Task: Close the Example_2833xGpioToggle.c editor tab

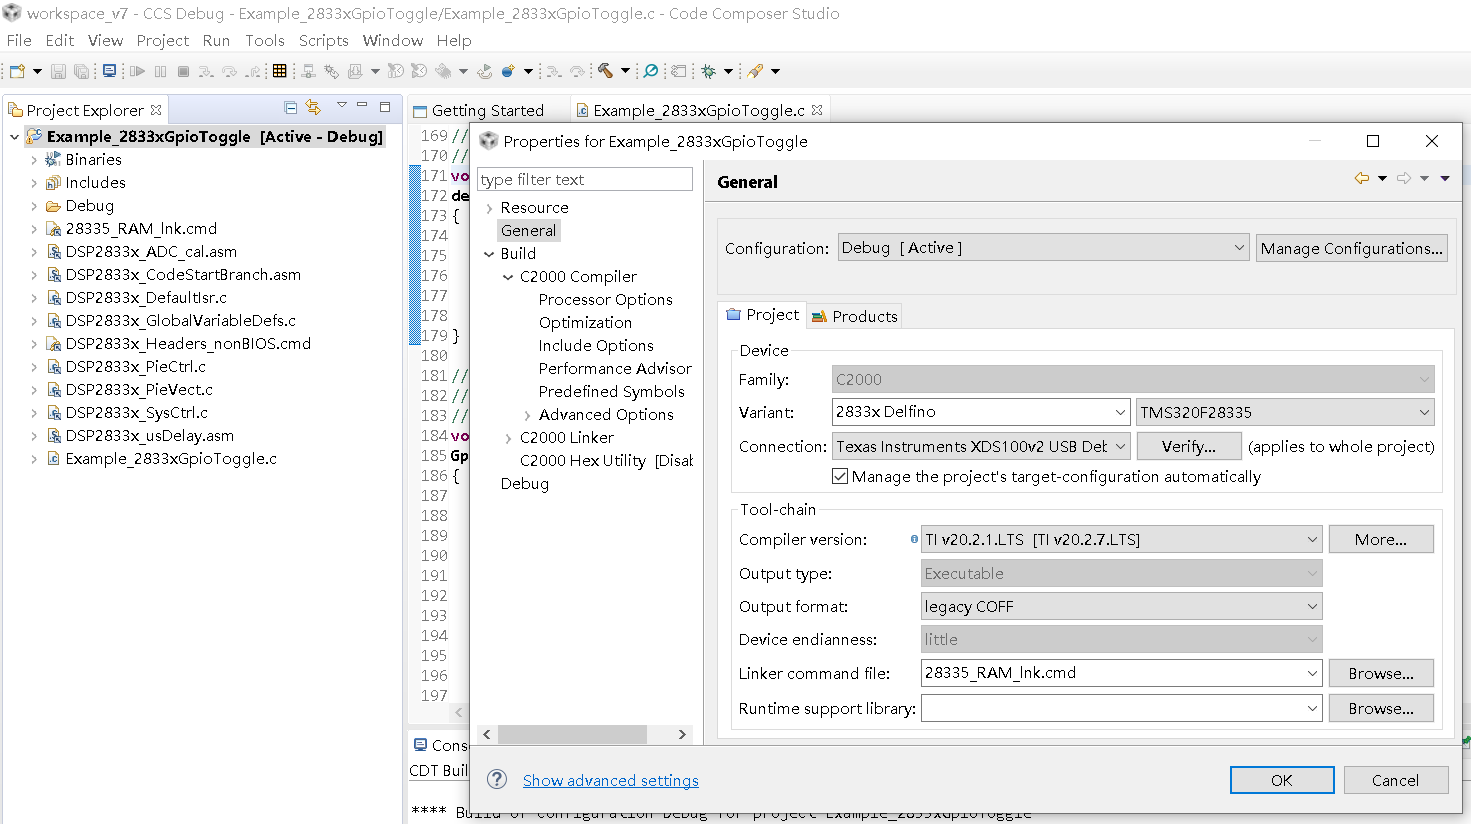Action: point(817,110)
